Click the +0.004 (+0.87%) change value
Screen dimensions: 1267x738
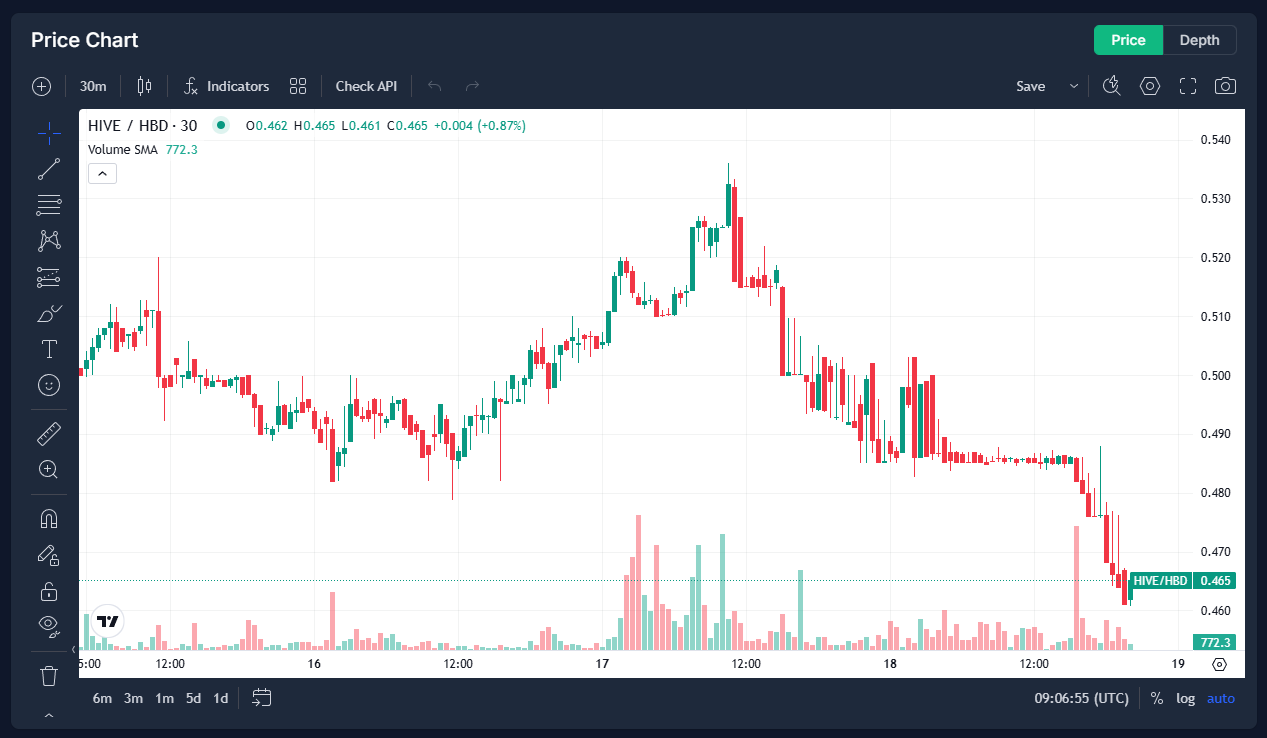[480, 125]
